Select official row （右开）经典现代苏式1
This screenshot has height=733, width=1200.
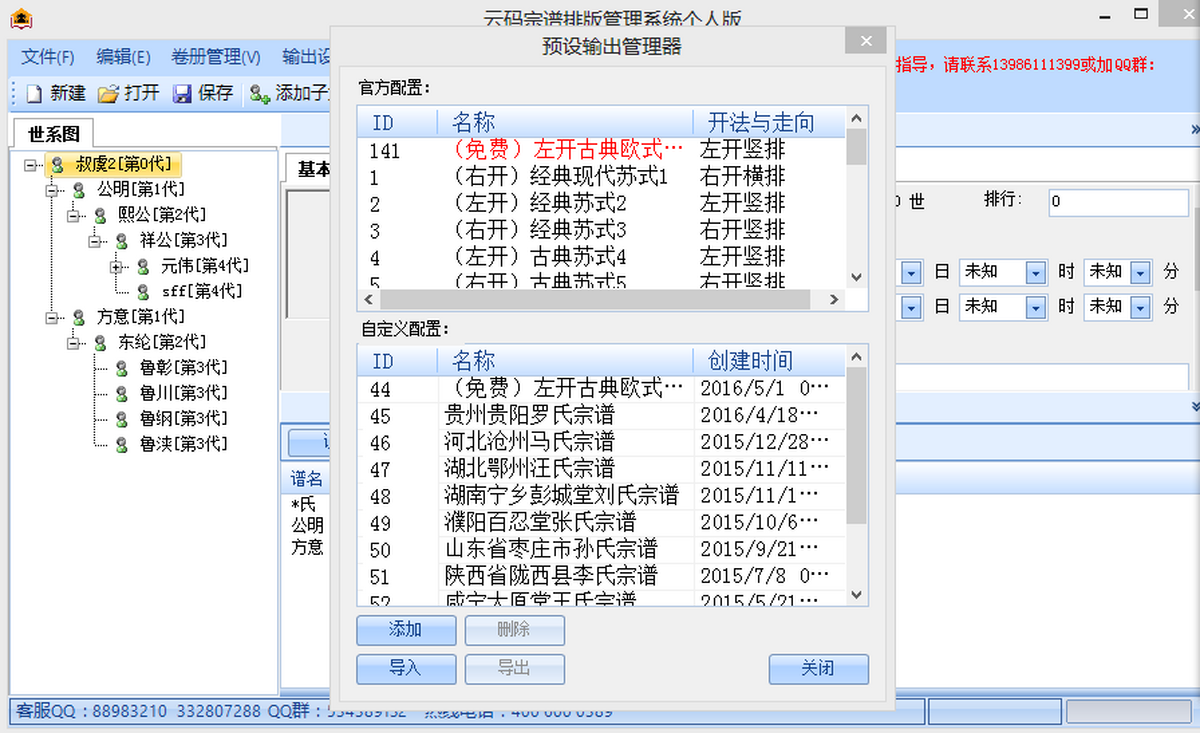coord(601,177)
